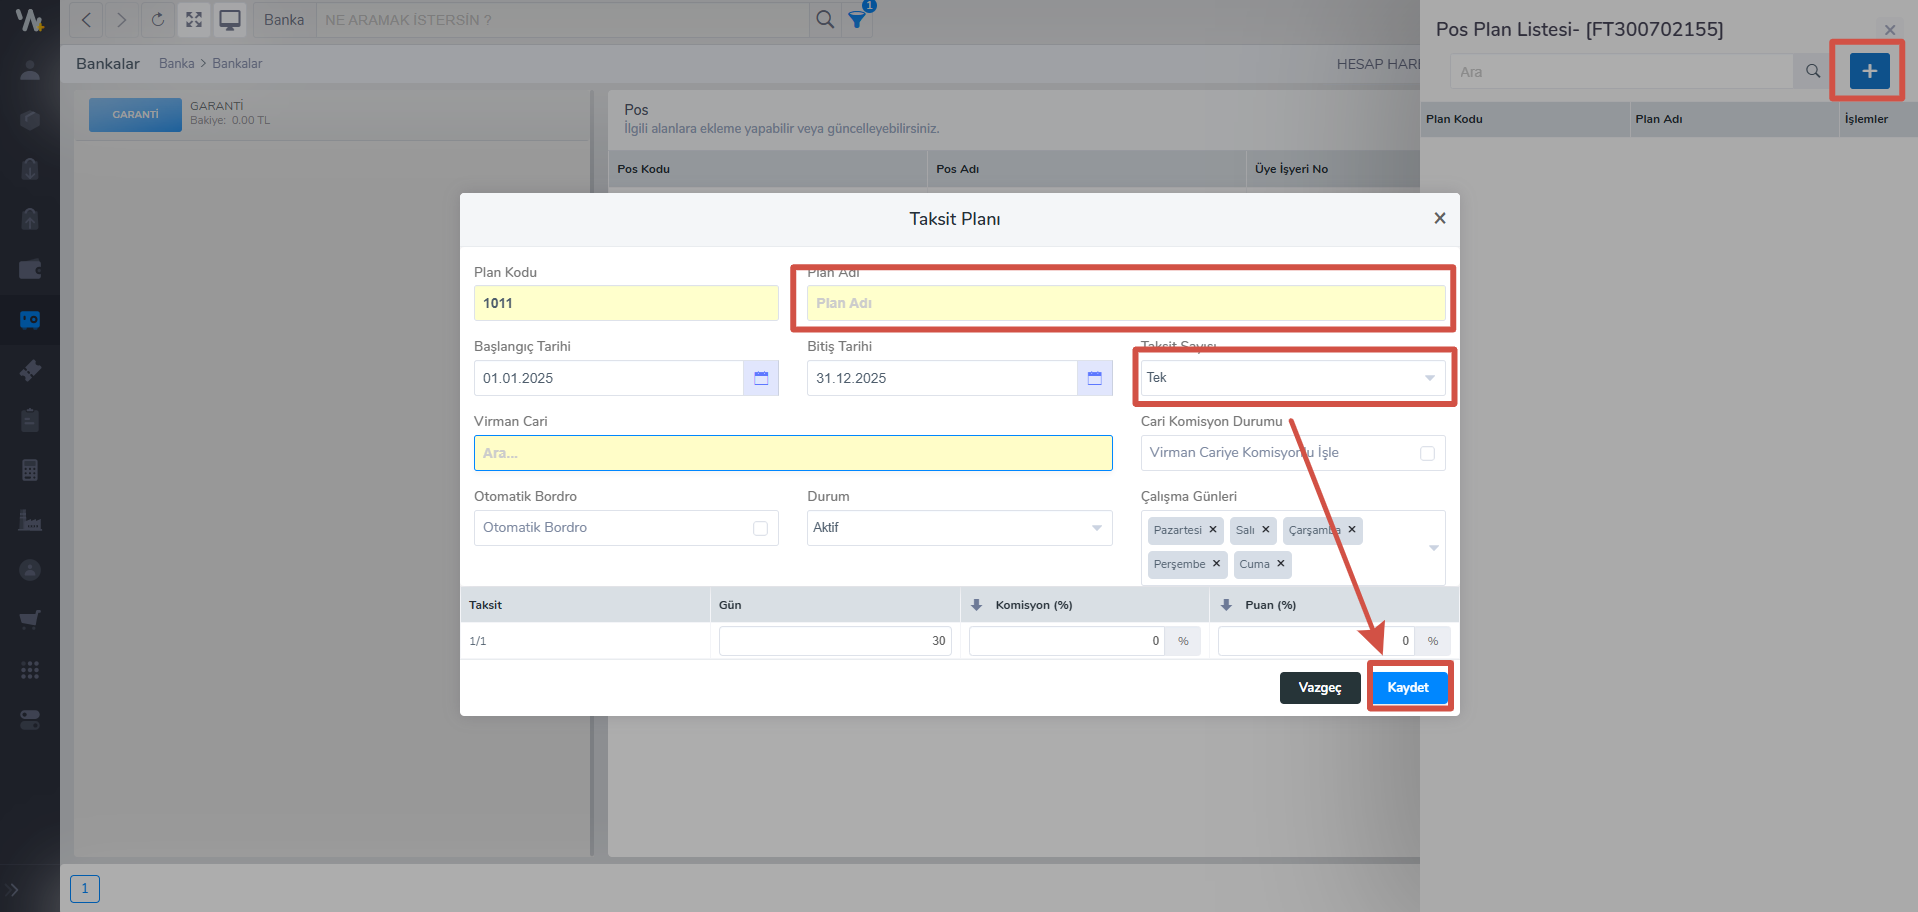Click the search magnifier in top bar
This screenshot has height=912, width=1918.
(824, 20)
